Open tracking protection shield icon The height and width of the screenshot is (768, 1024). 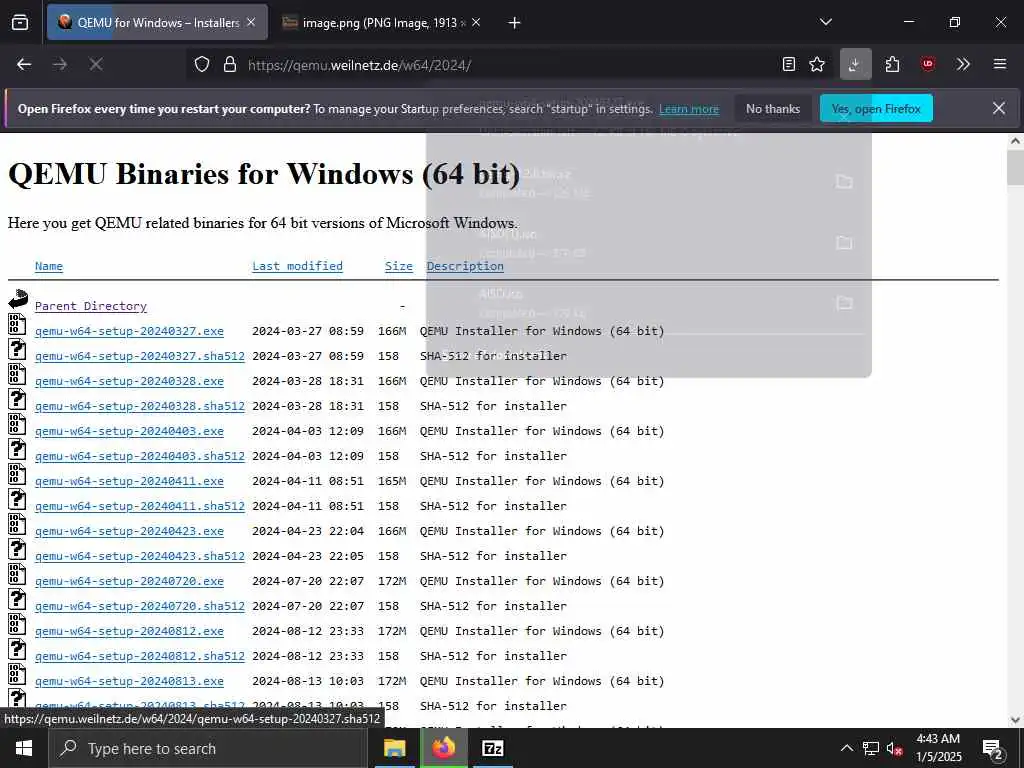point(202,64)
